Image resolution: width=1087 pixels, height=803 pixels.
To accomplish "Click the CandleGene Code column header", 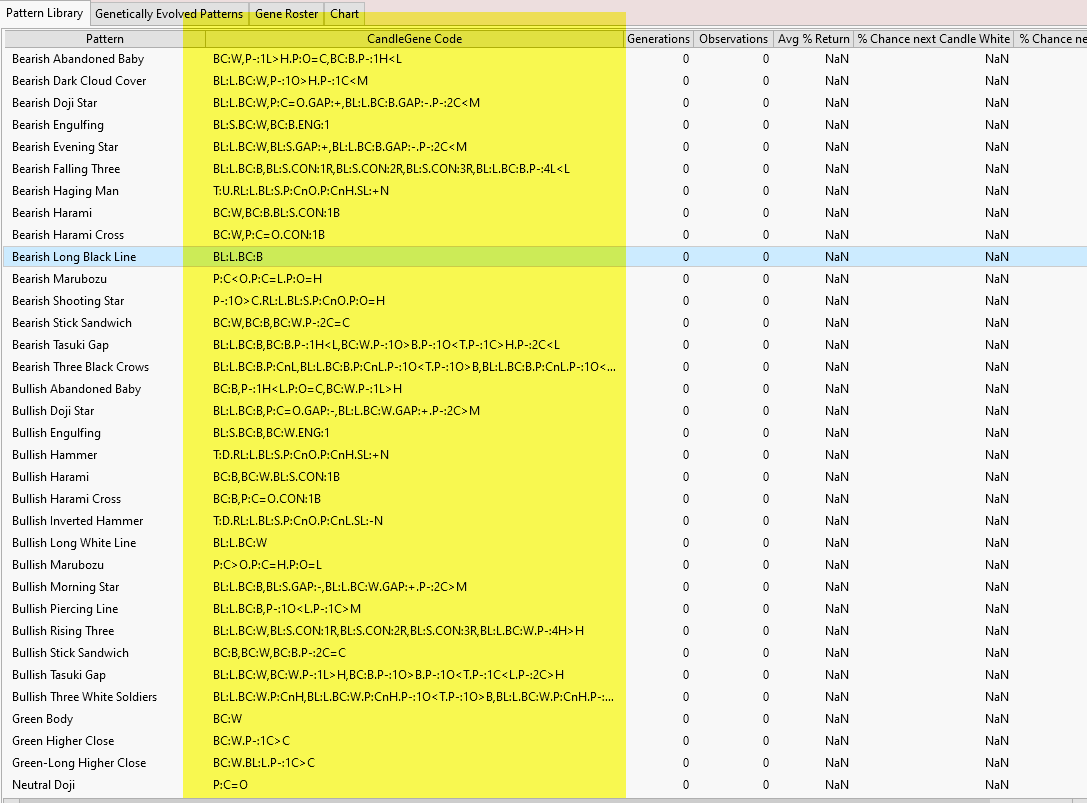I will click(414, 39).
